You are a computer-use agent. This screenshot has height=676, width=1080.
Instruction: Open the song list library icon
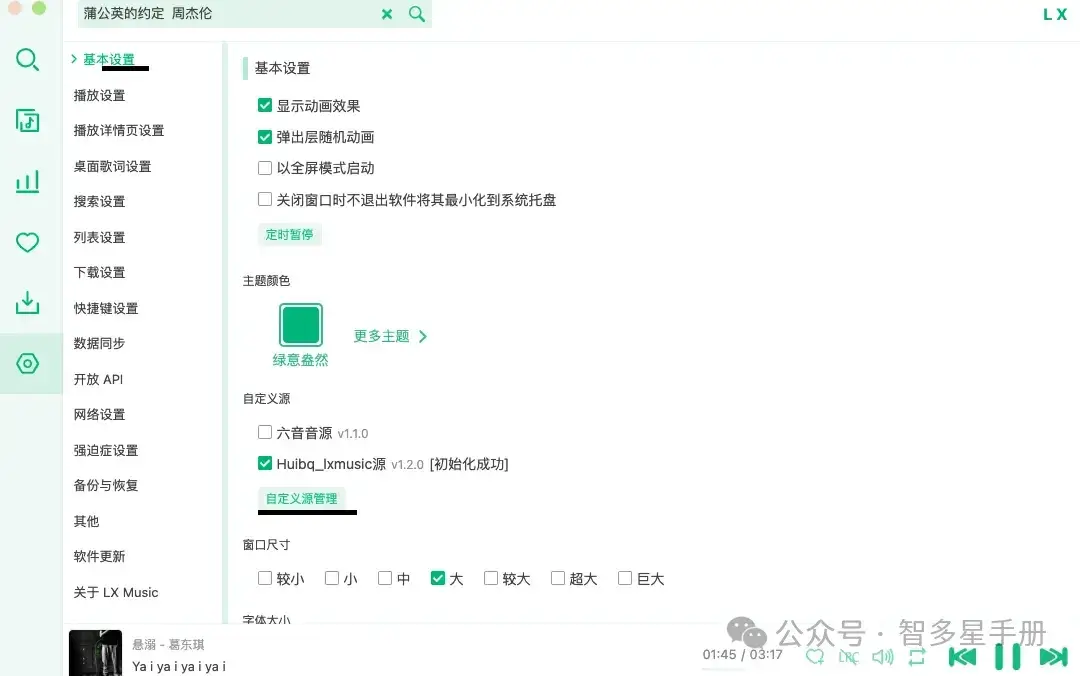28,121
